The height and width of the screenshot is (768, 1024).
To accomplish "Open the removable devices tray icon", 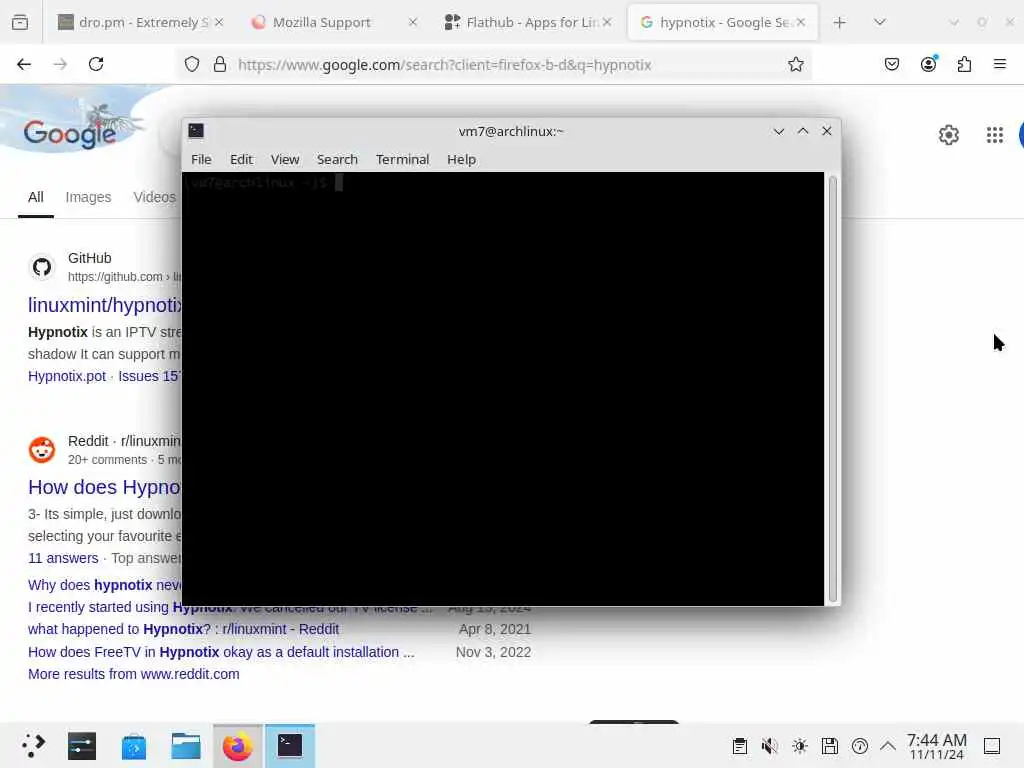I will pos(829,746).
